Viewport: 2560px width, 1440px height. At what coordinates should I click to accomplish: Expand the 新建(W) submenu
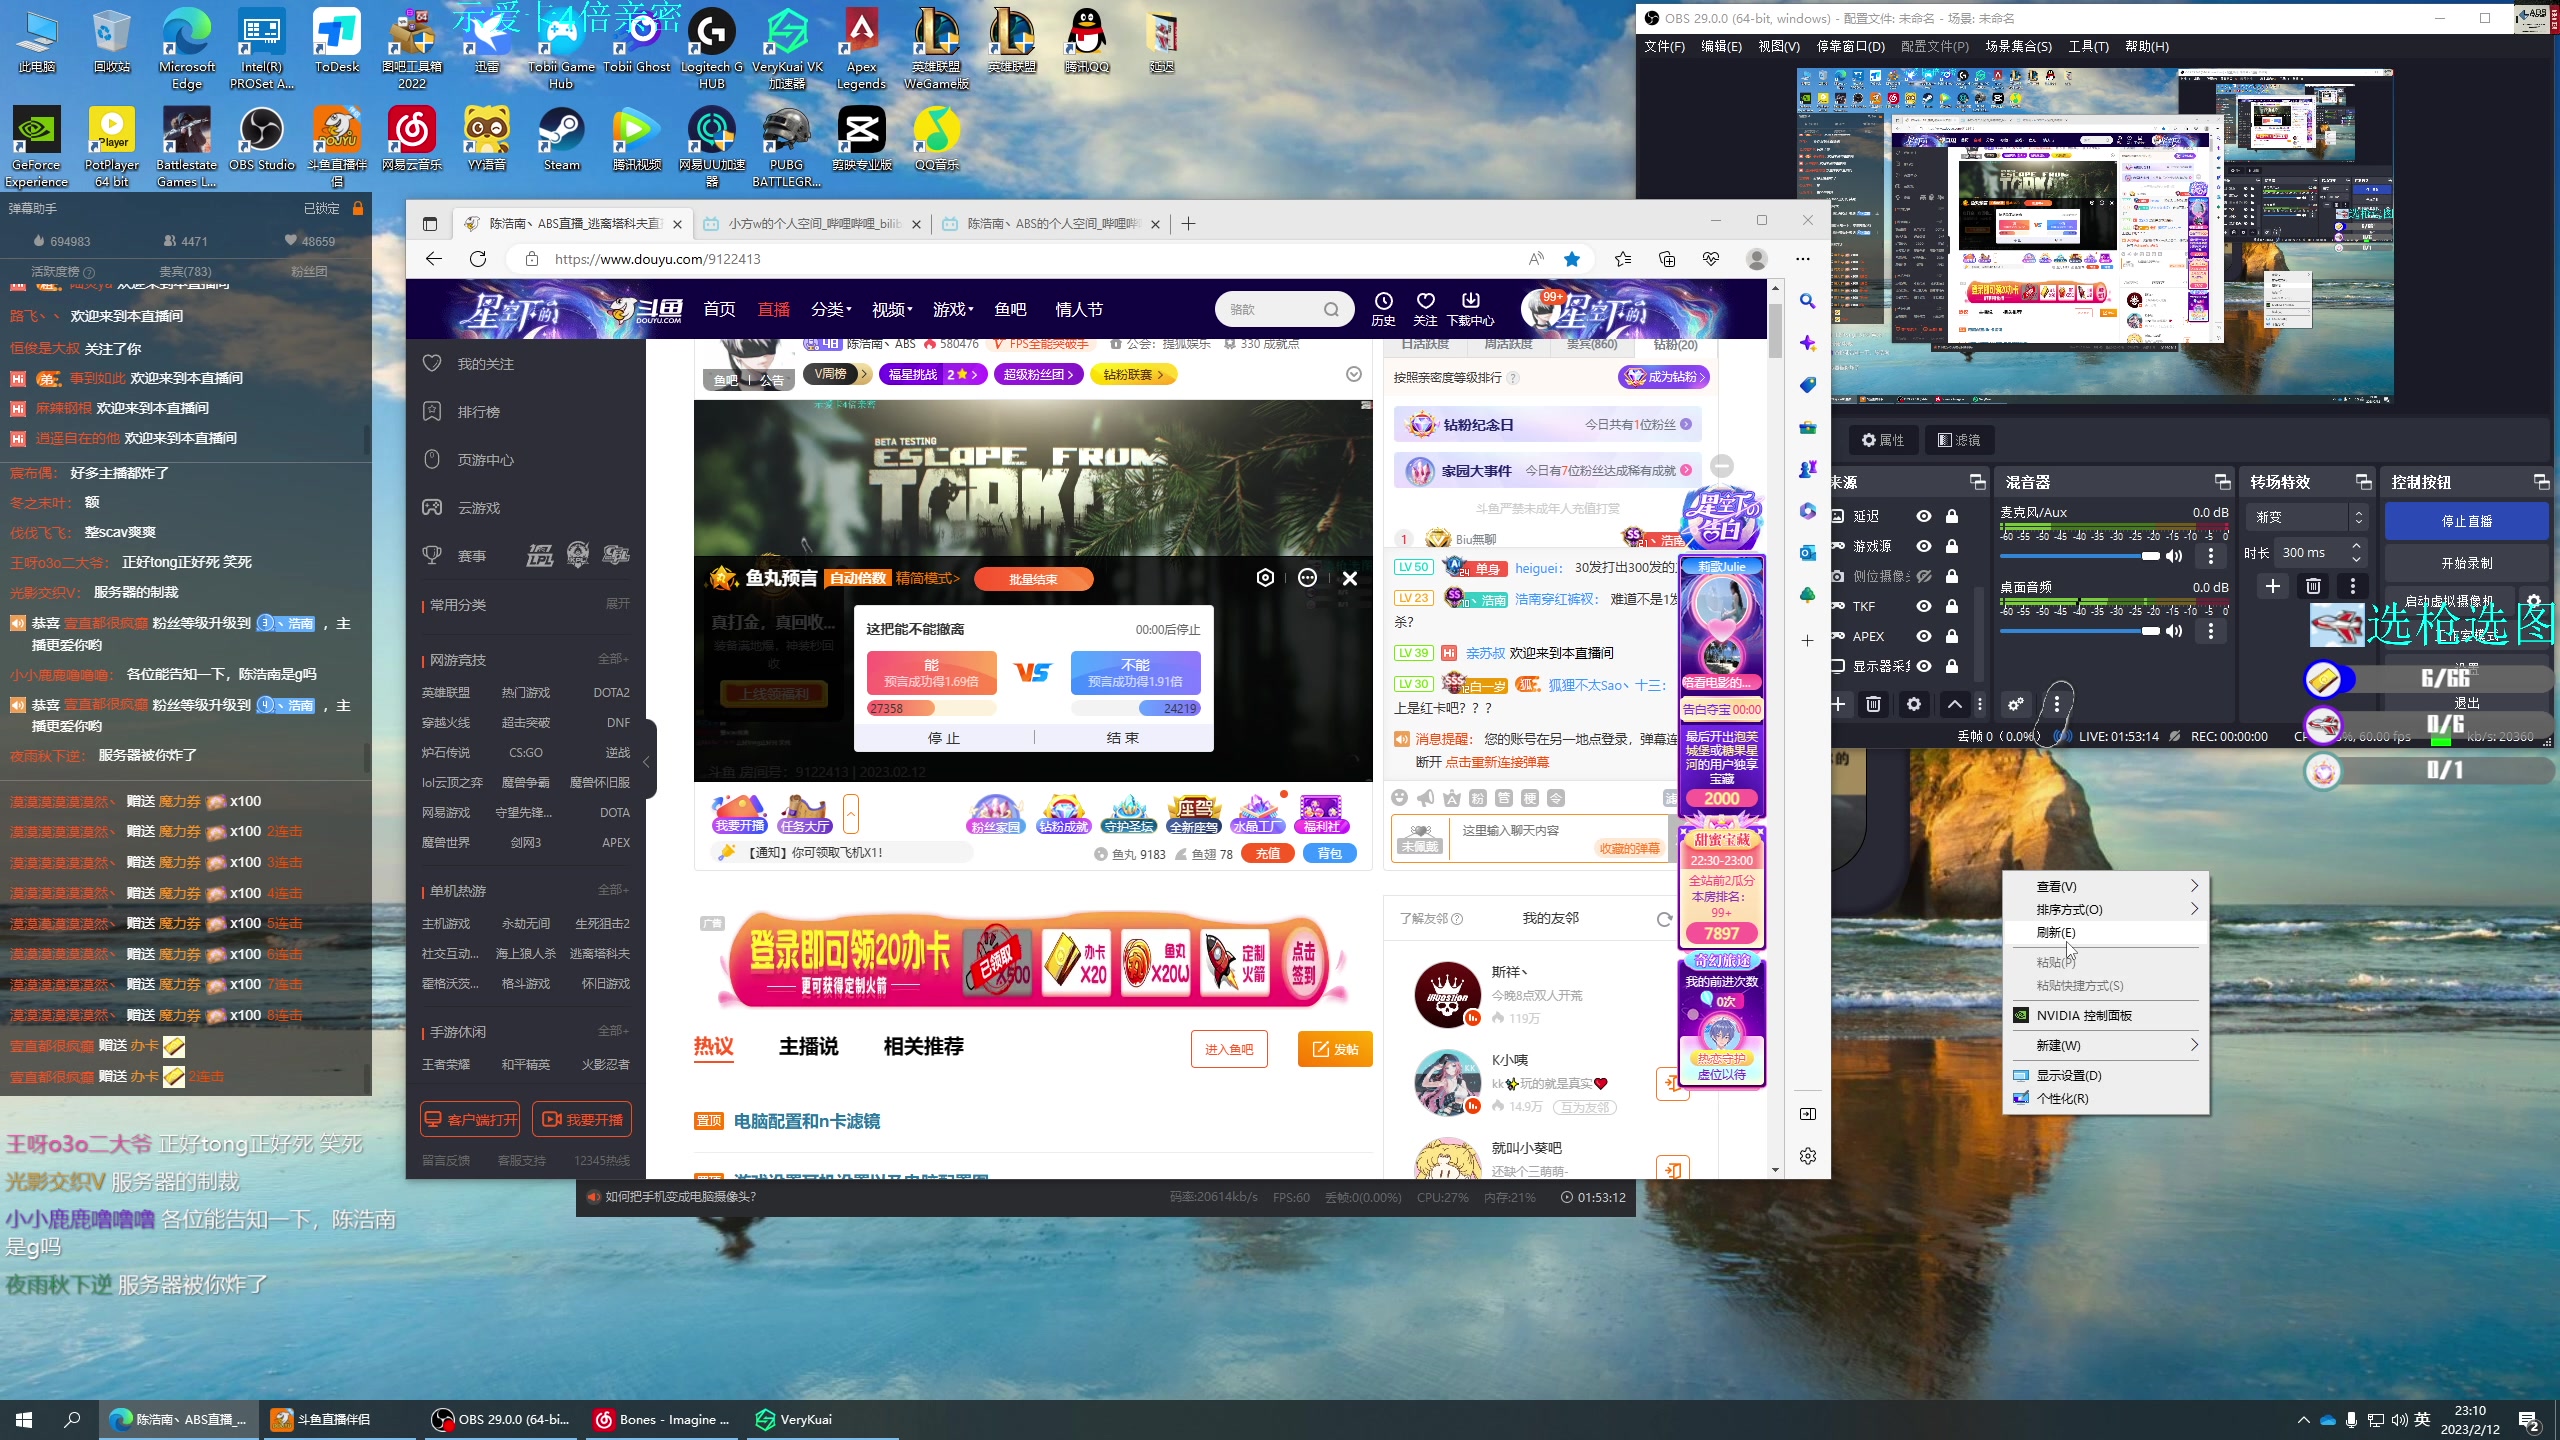click(2105, 1045)
